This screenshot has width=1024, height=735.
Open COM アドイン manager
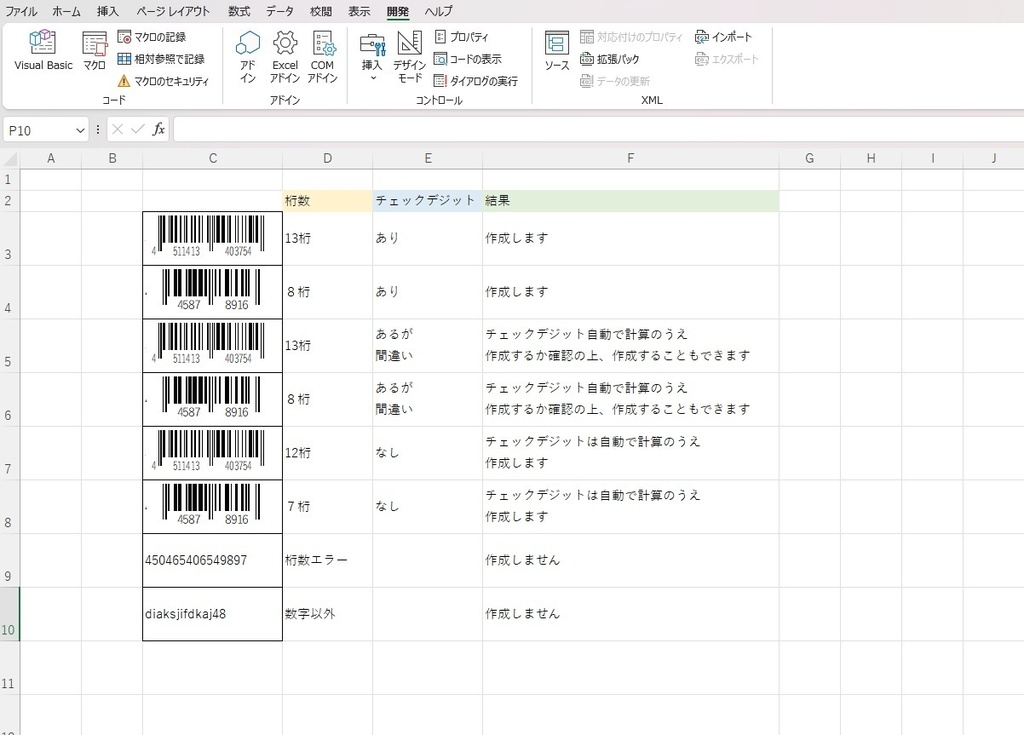323,57
